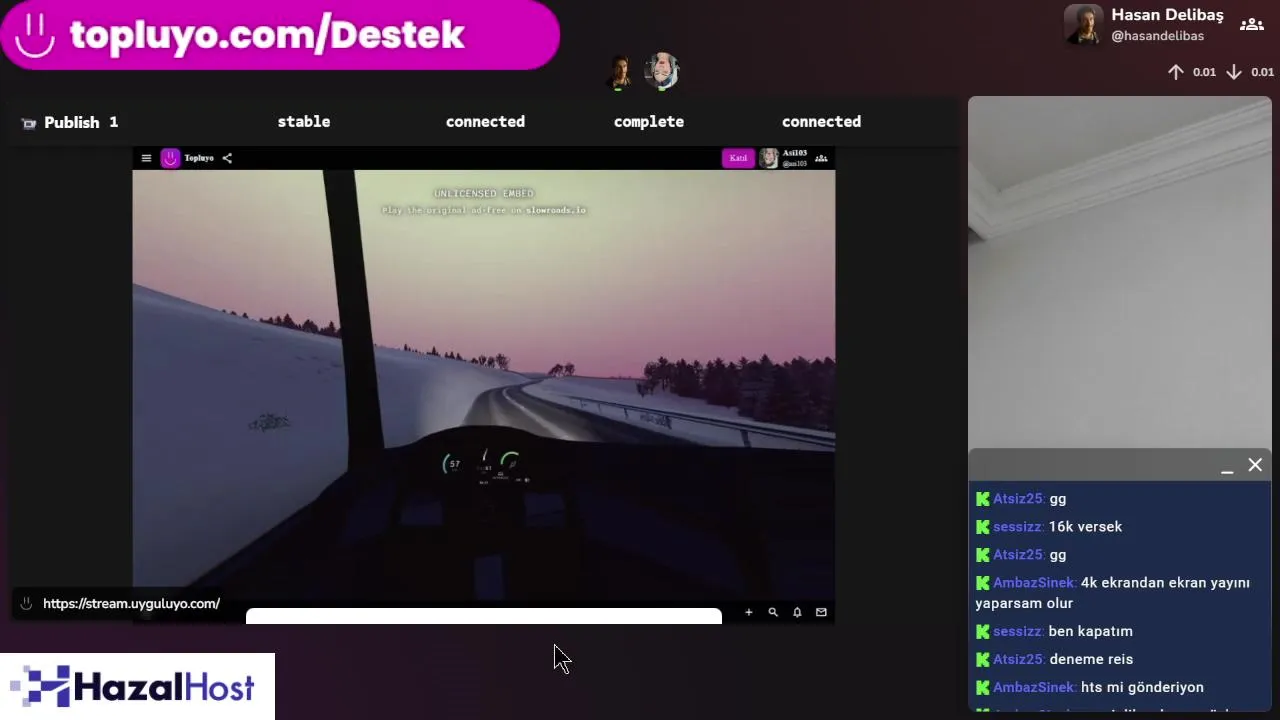This screenshot has width=1280, height=720.
Task: Select the second, upside-down participant avatar
Action: [x=661, y=71]
